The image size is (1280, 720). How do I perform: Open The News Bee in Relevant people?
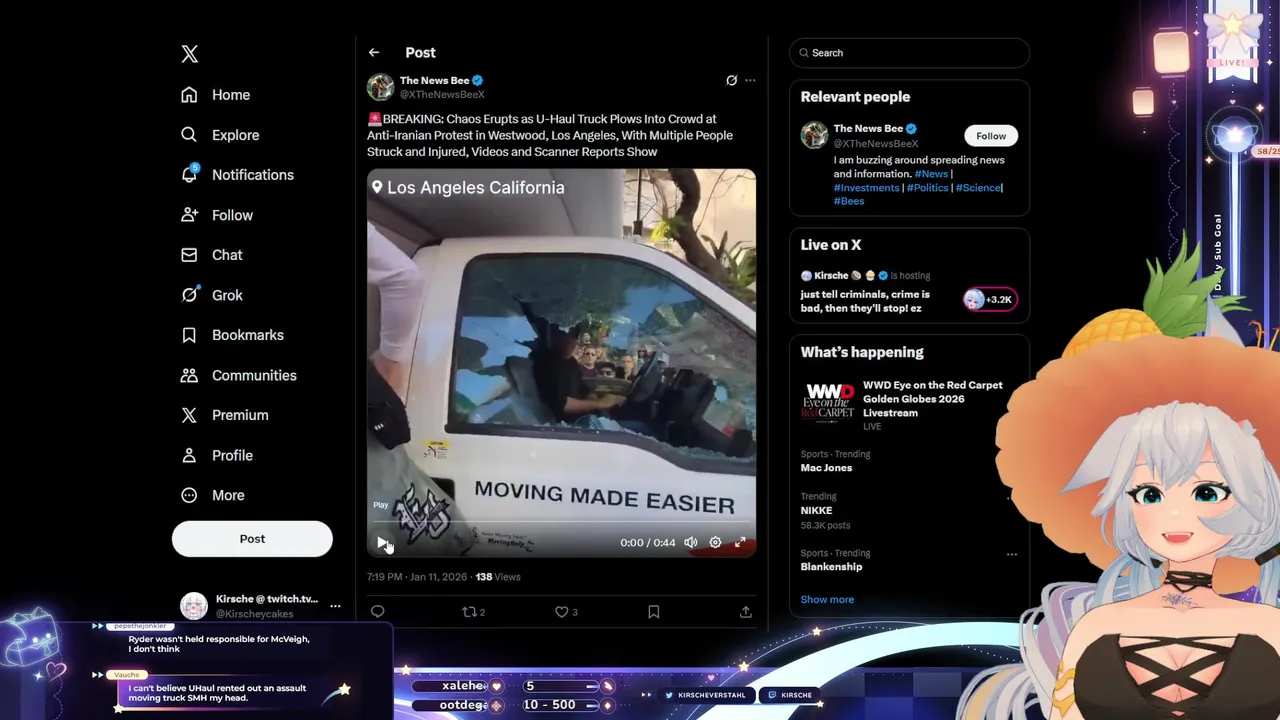868,128
